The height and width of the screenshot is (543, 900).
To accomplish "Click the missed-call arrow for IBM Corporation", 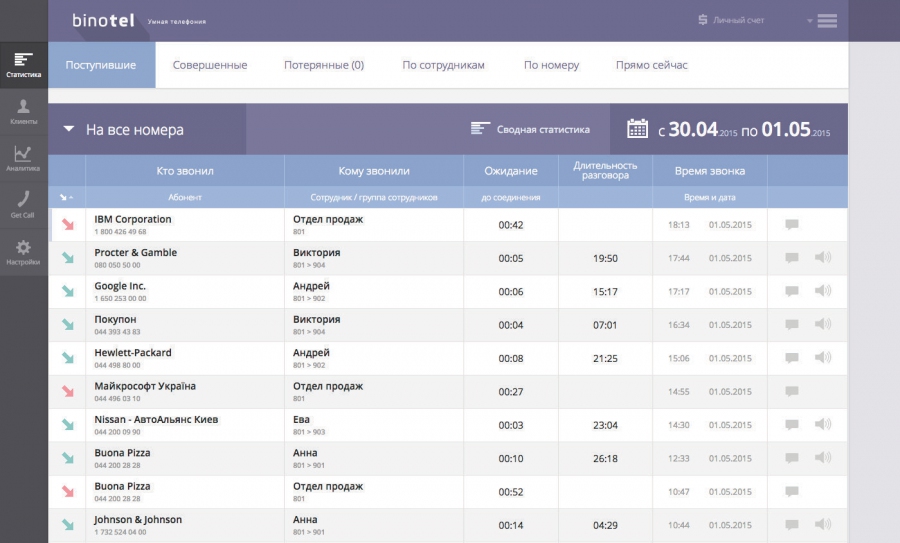I will pyautogui.click(x=68, y=224).
